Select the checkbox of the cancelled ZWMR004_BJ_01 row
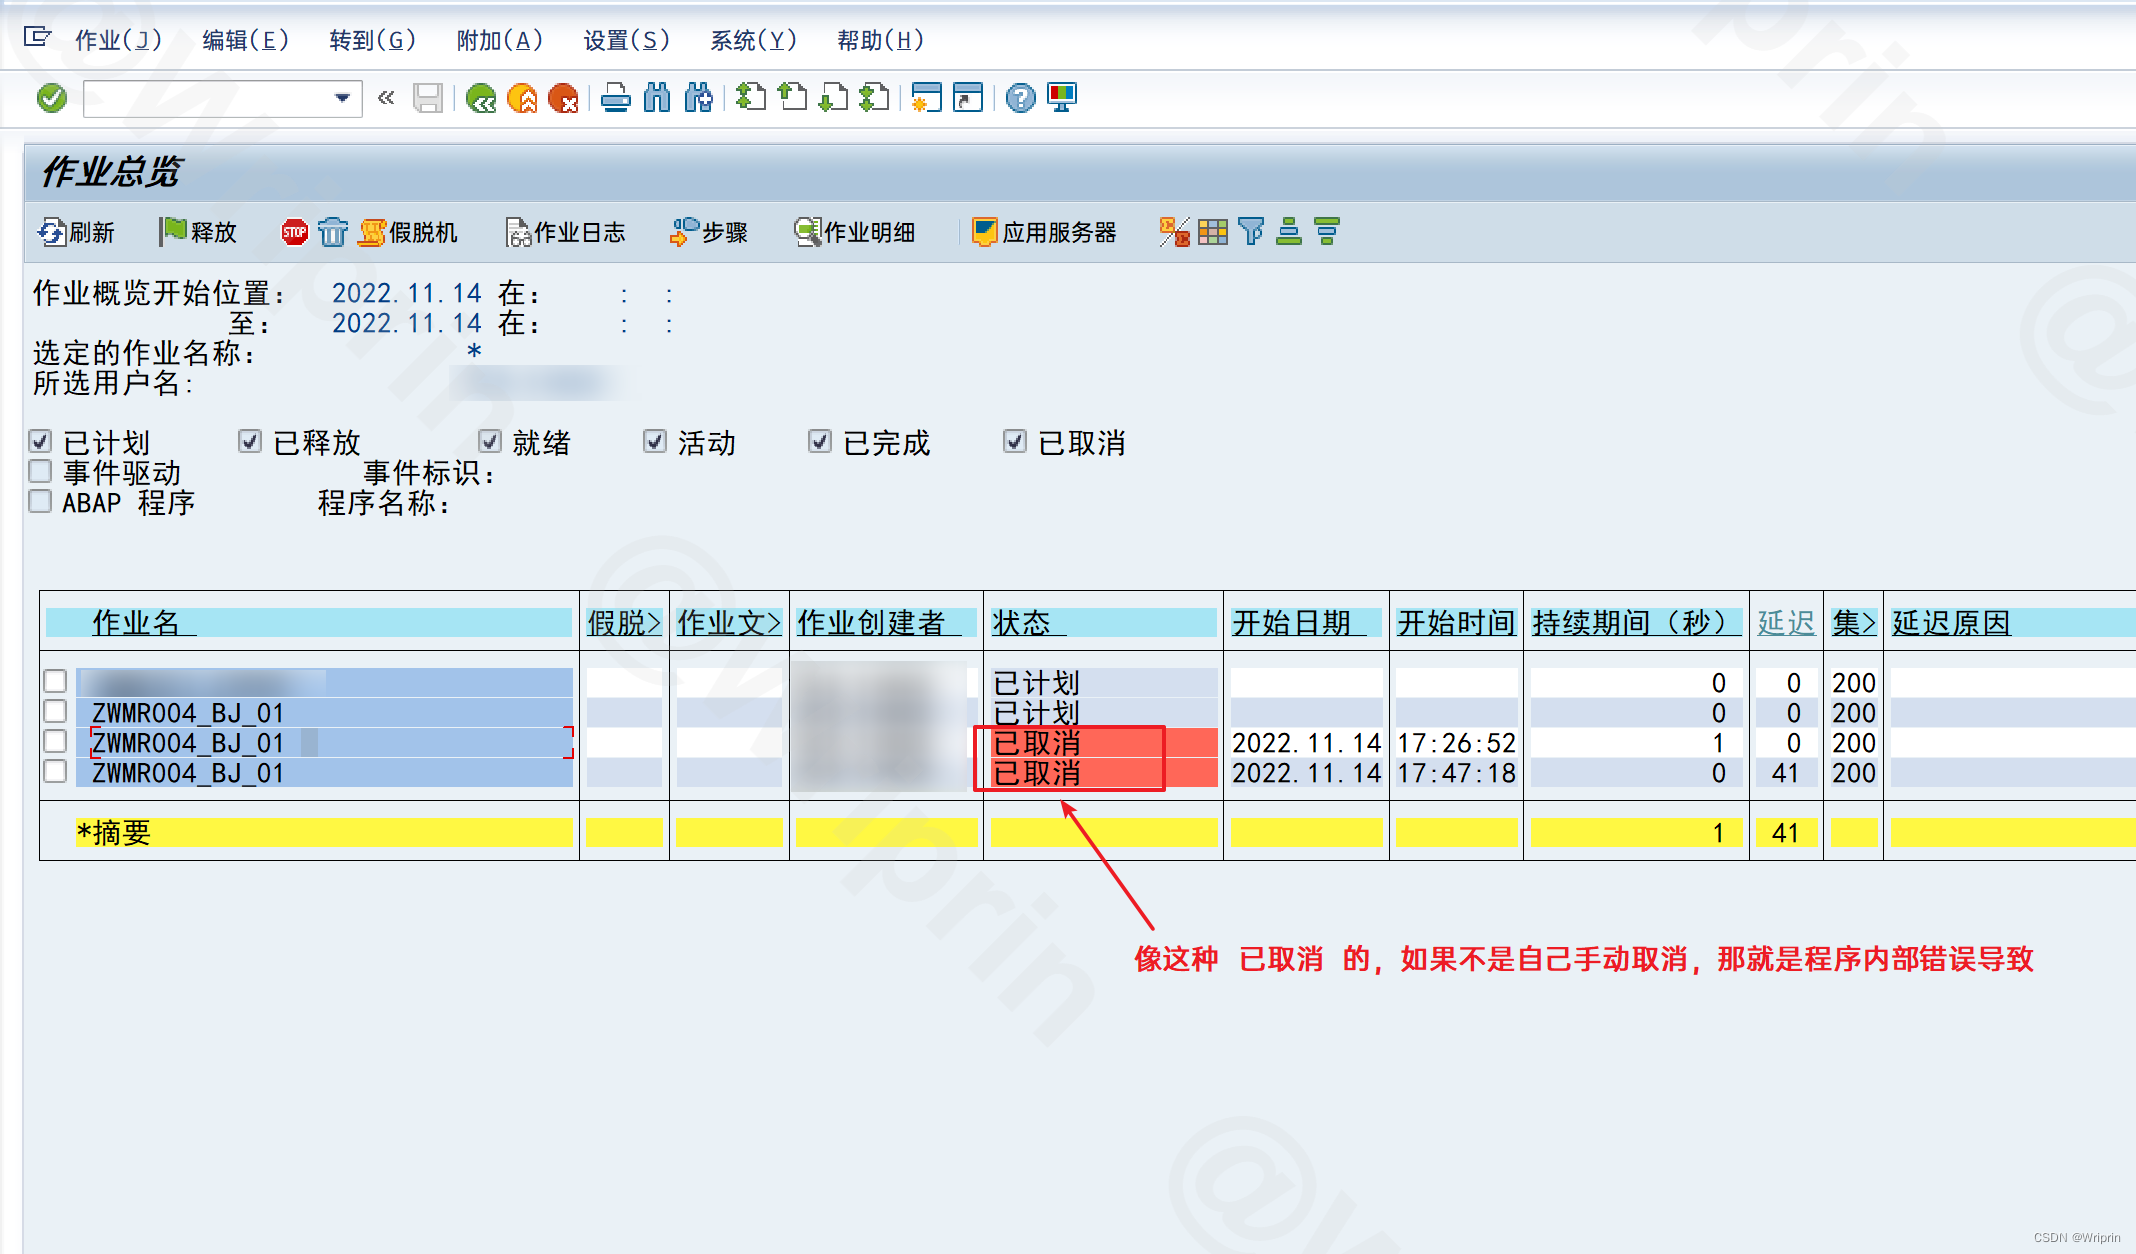 (x=56, y=742)
